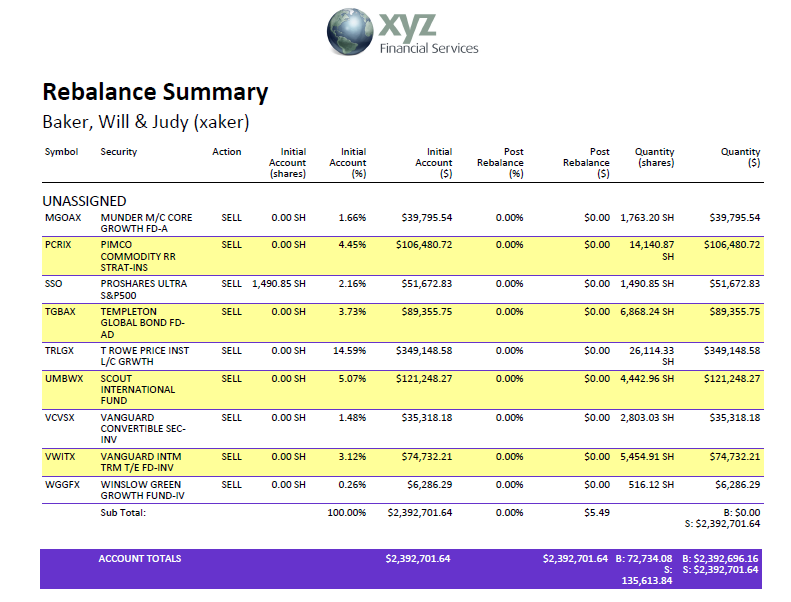791x602 pixels.
Task: Select the TRLGX symbol row
Action: click(x=61, y=351)
